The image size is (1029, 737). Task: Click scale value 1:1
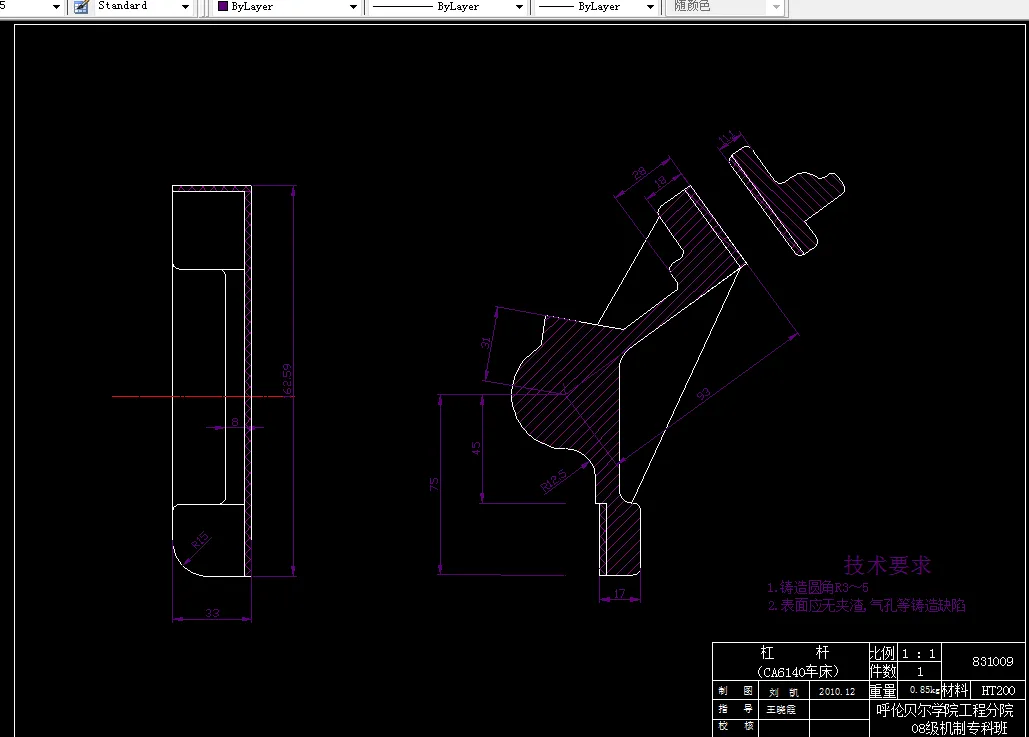pyautogui.click(x=919, y=654)
